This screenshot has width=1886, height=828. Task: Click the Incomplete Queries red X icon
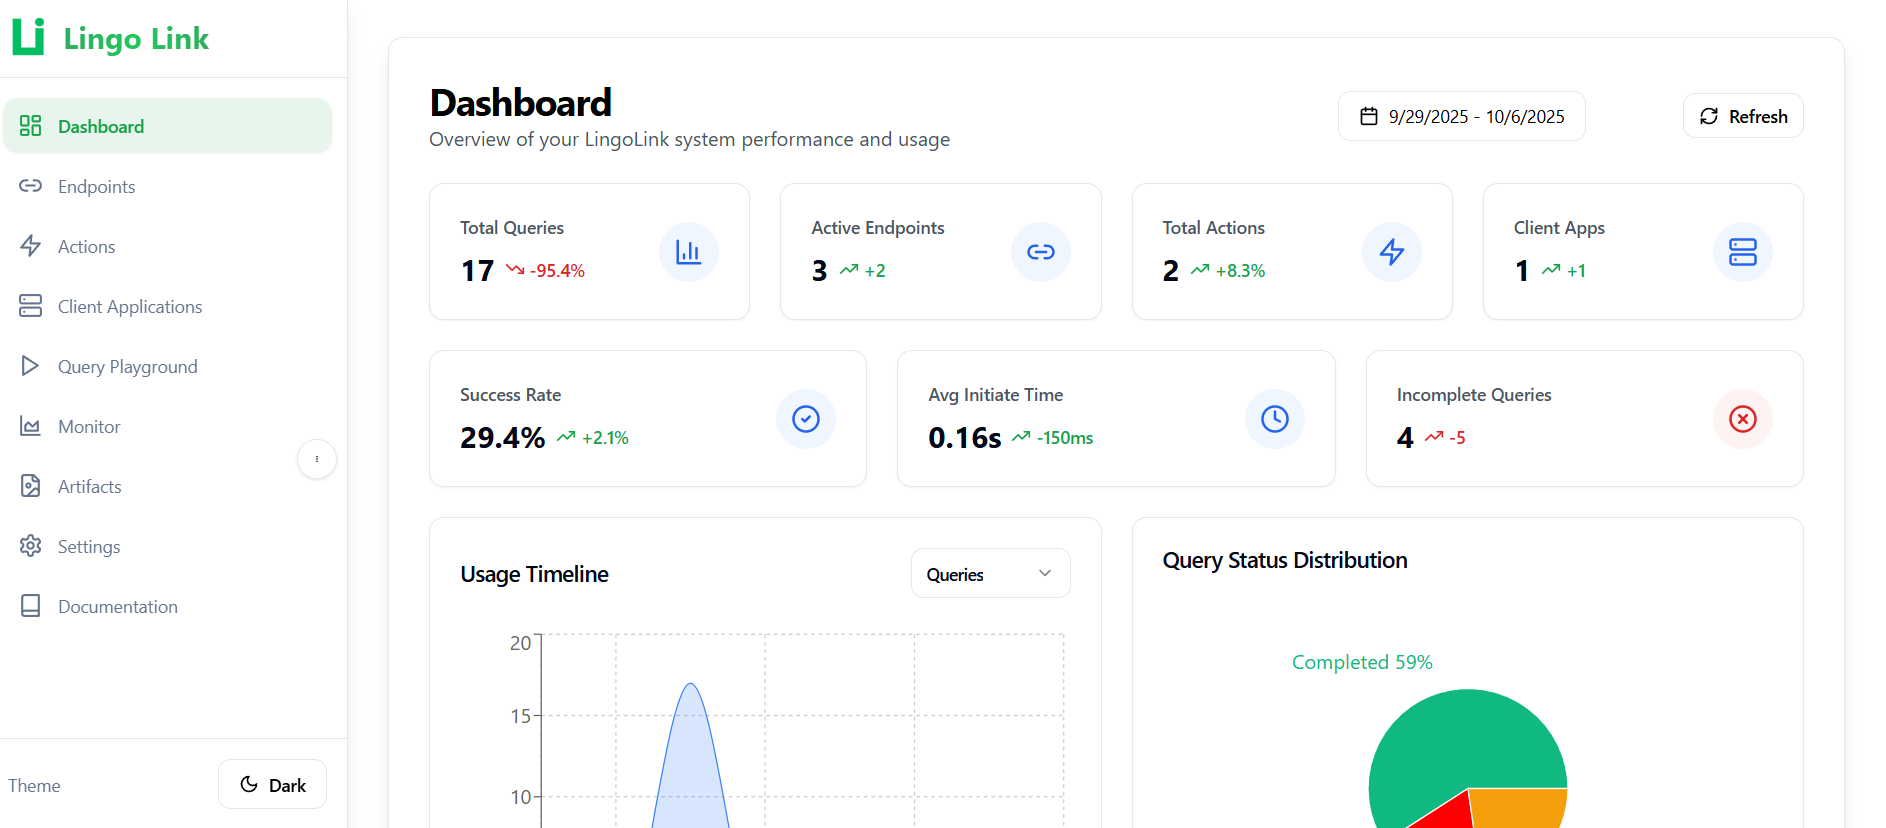[1742, 419]
